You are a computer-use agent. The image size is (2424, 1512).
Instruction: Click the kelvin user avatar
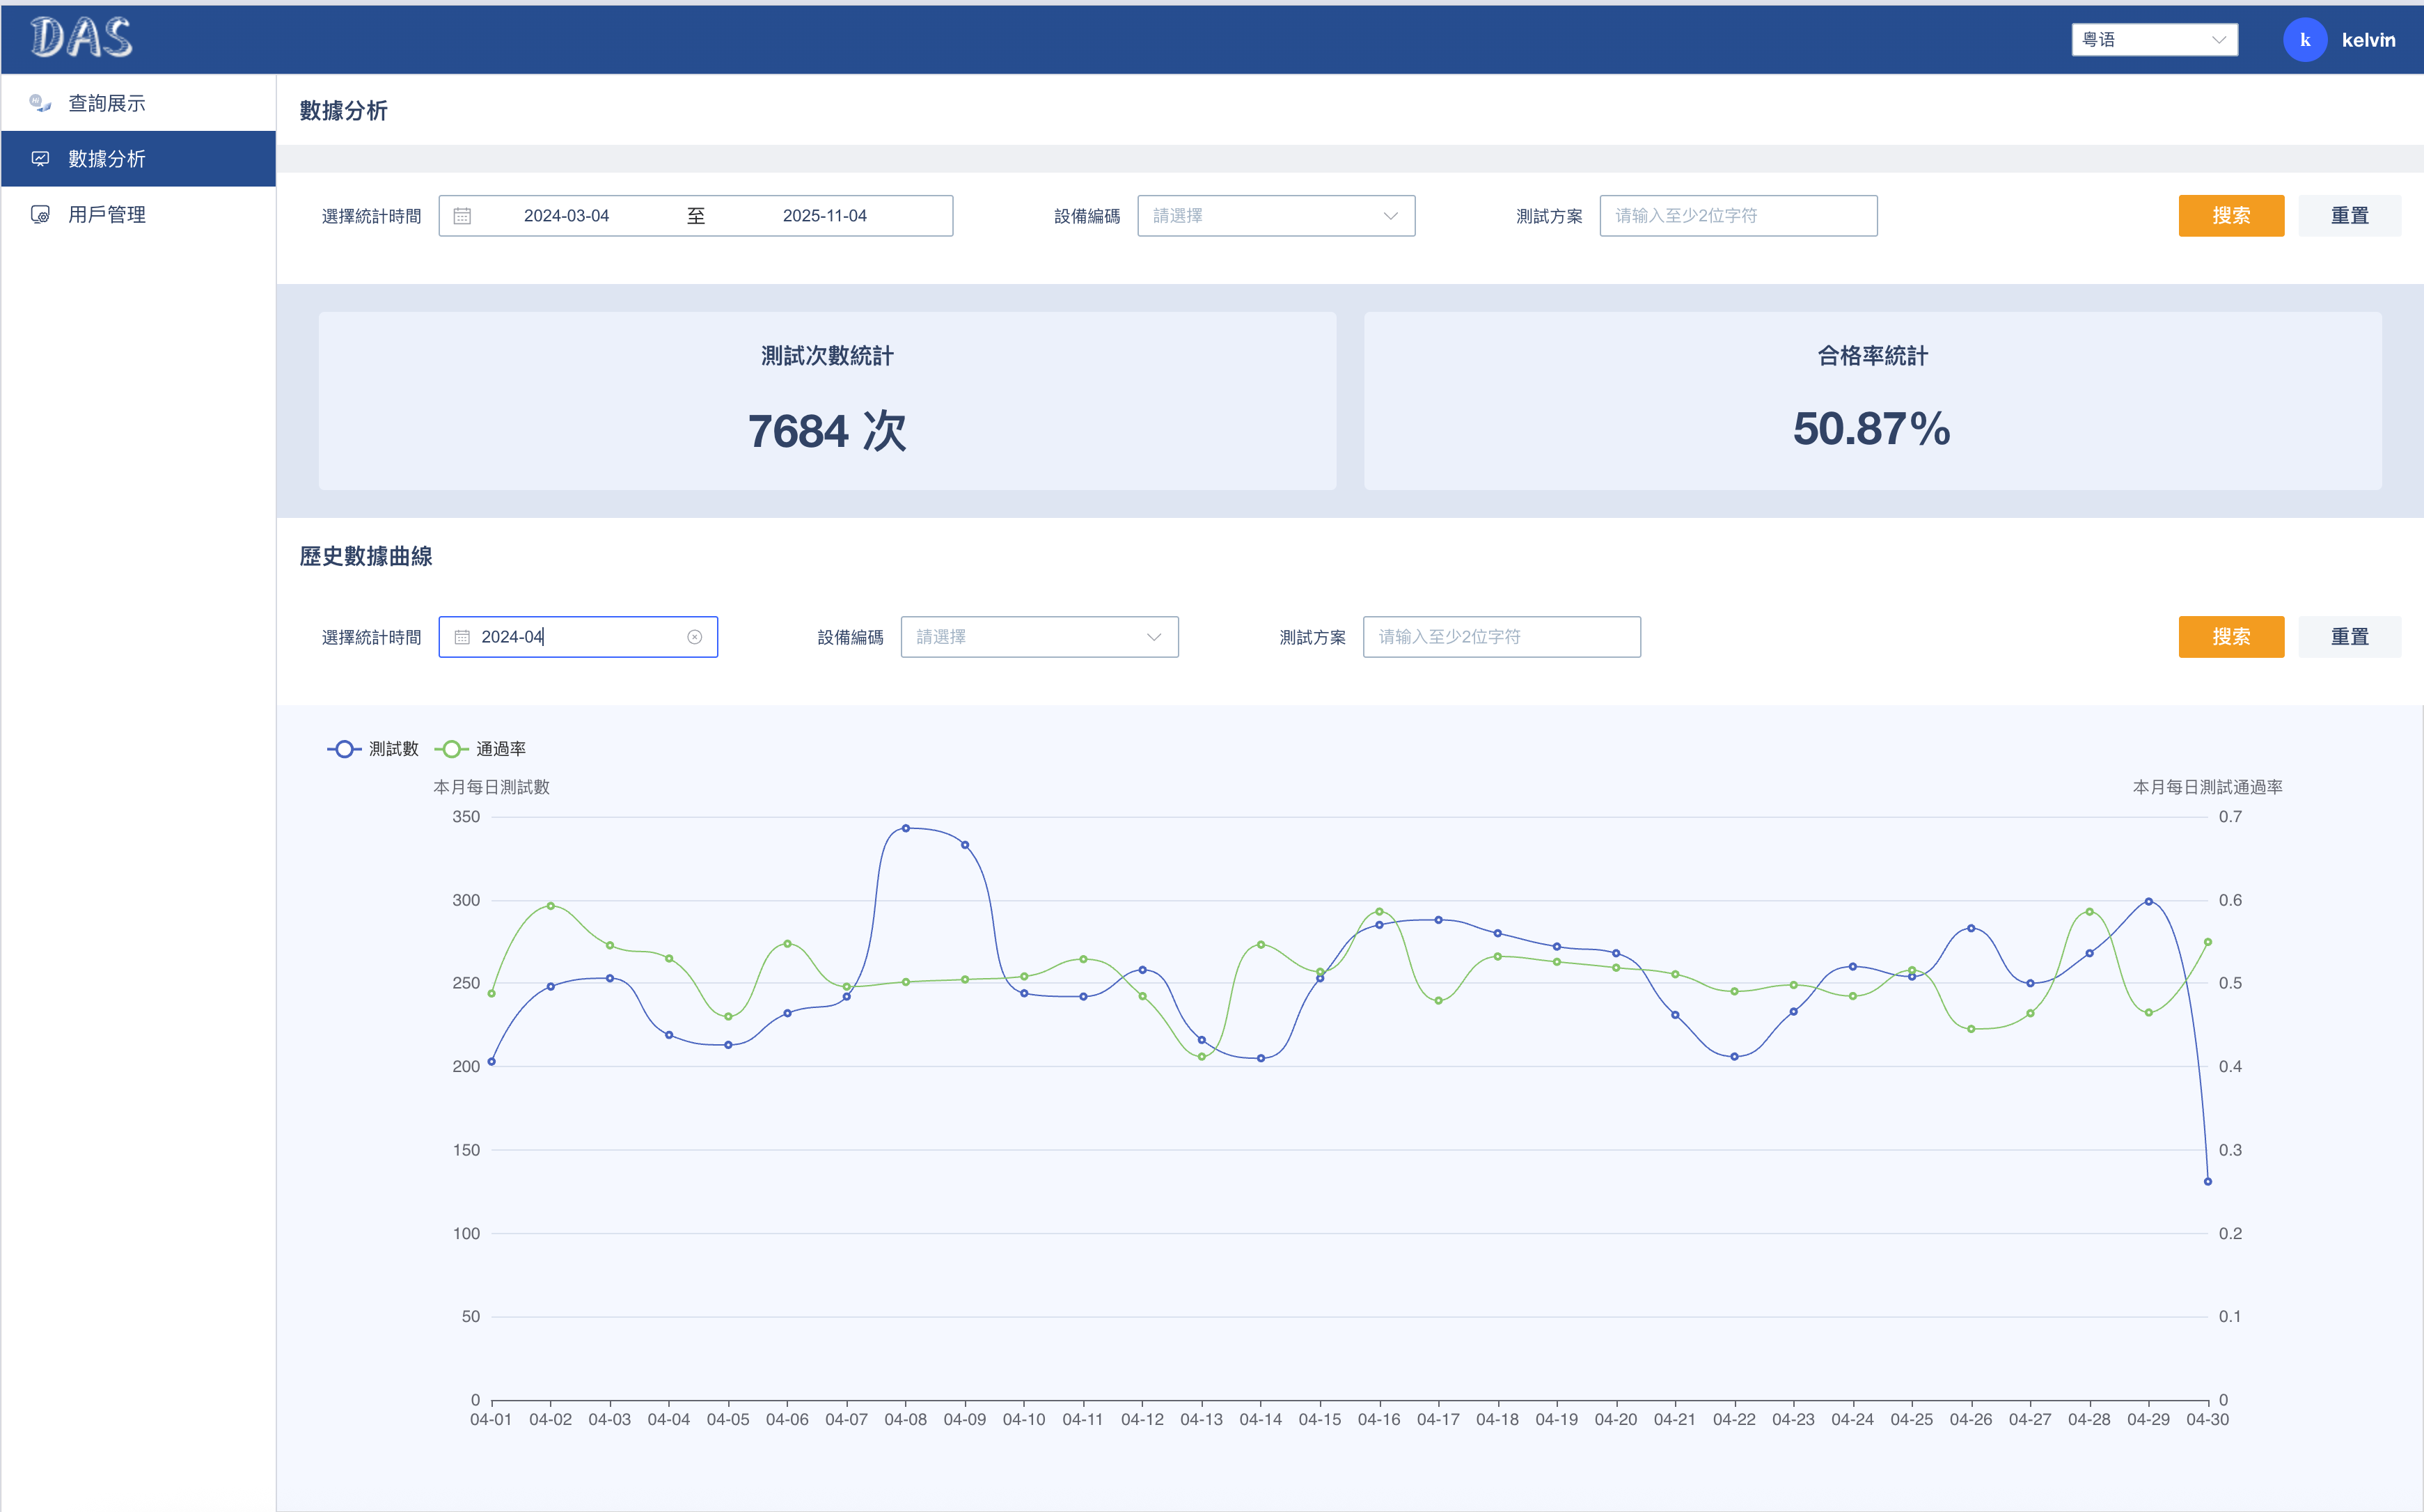point(2304,40)
